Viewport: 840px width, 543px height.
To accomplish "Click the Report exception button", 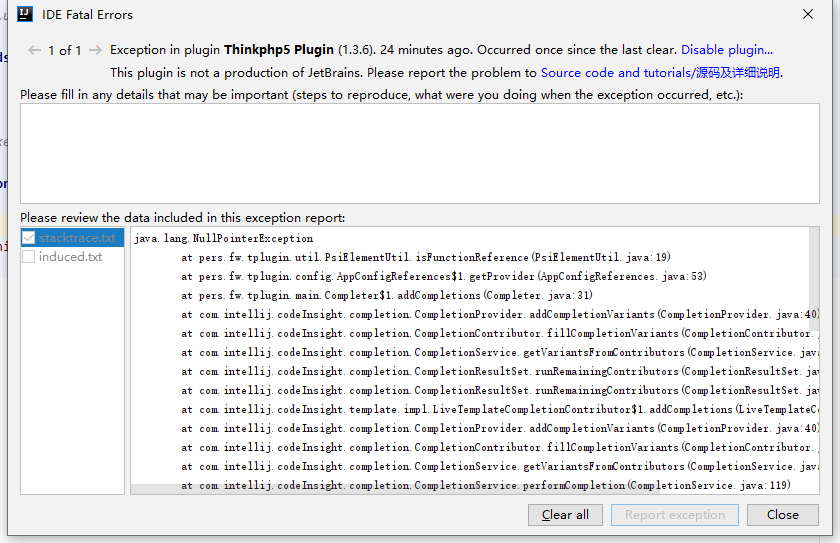I will [675, 515].
